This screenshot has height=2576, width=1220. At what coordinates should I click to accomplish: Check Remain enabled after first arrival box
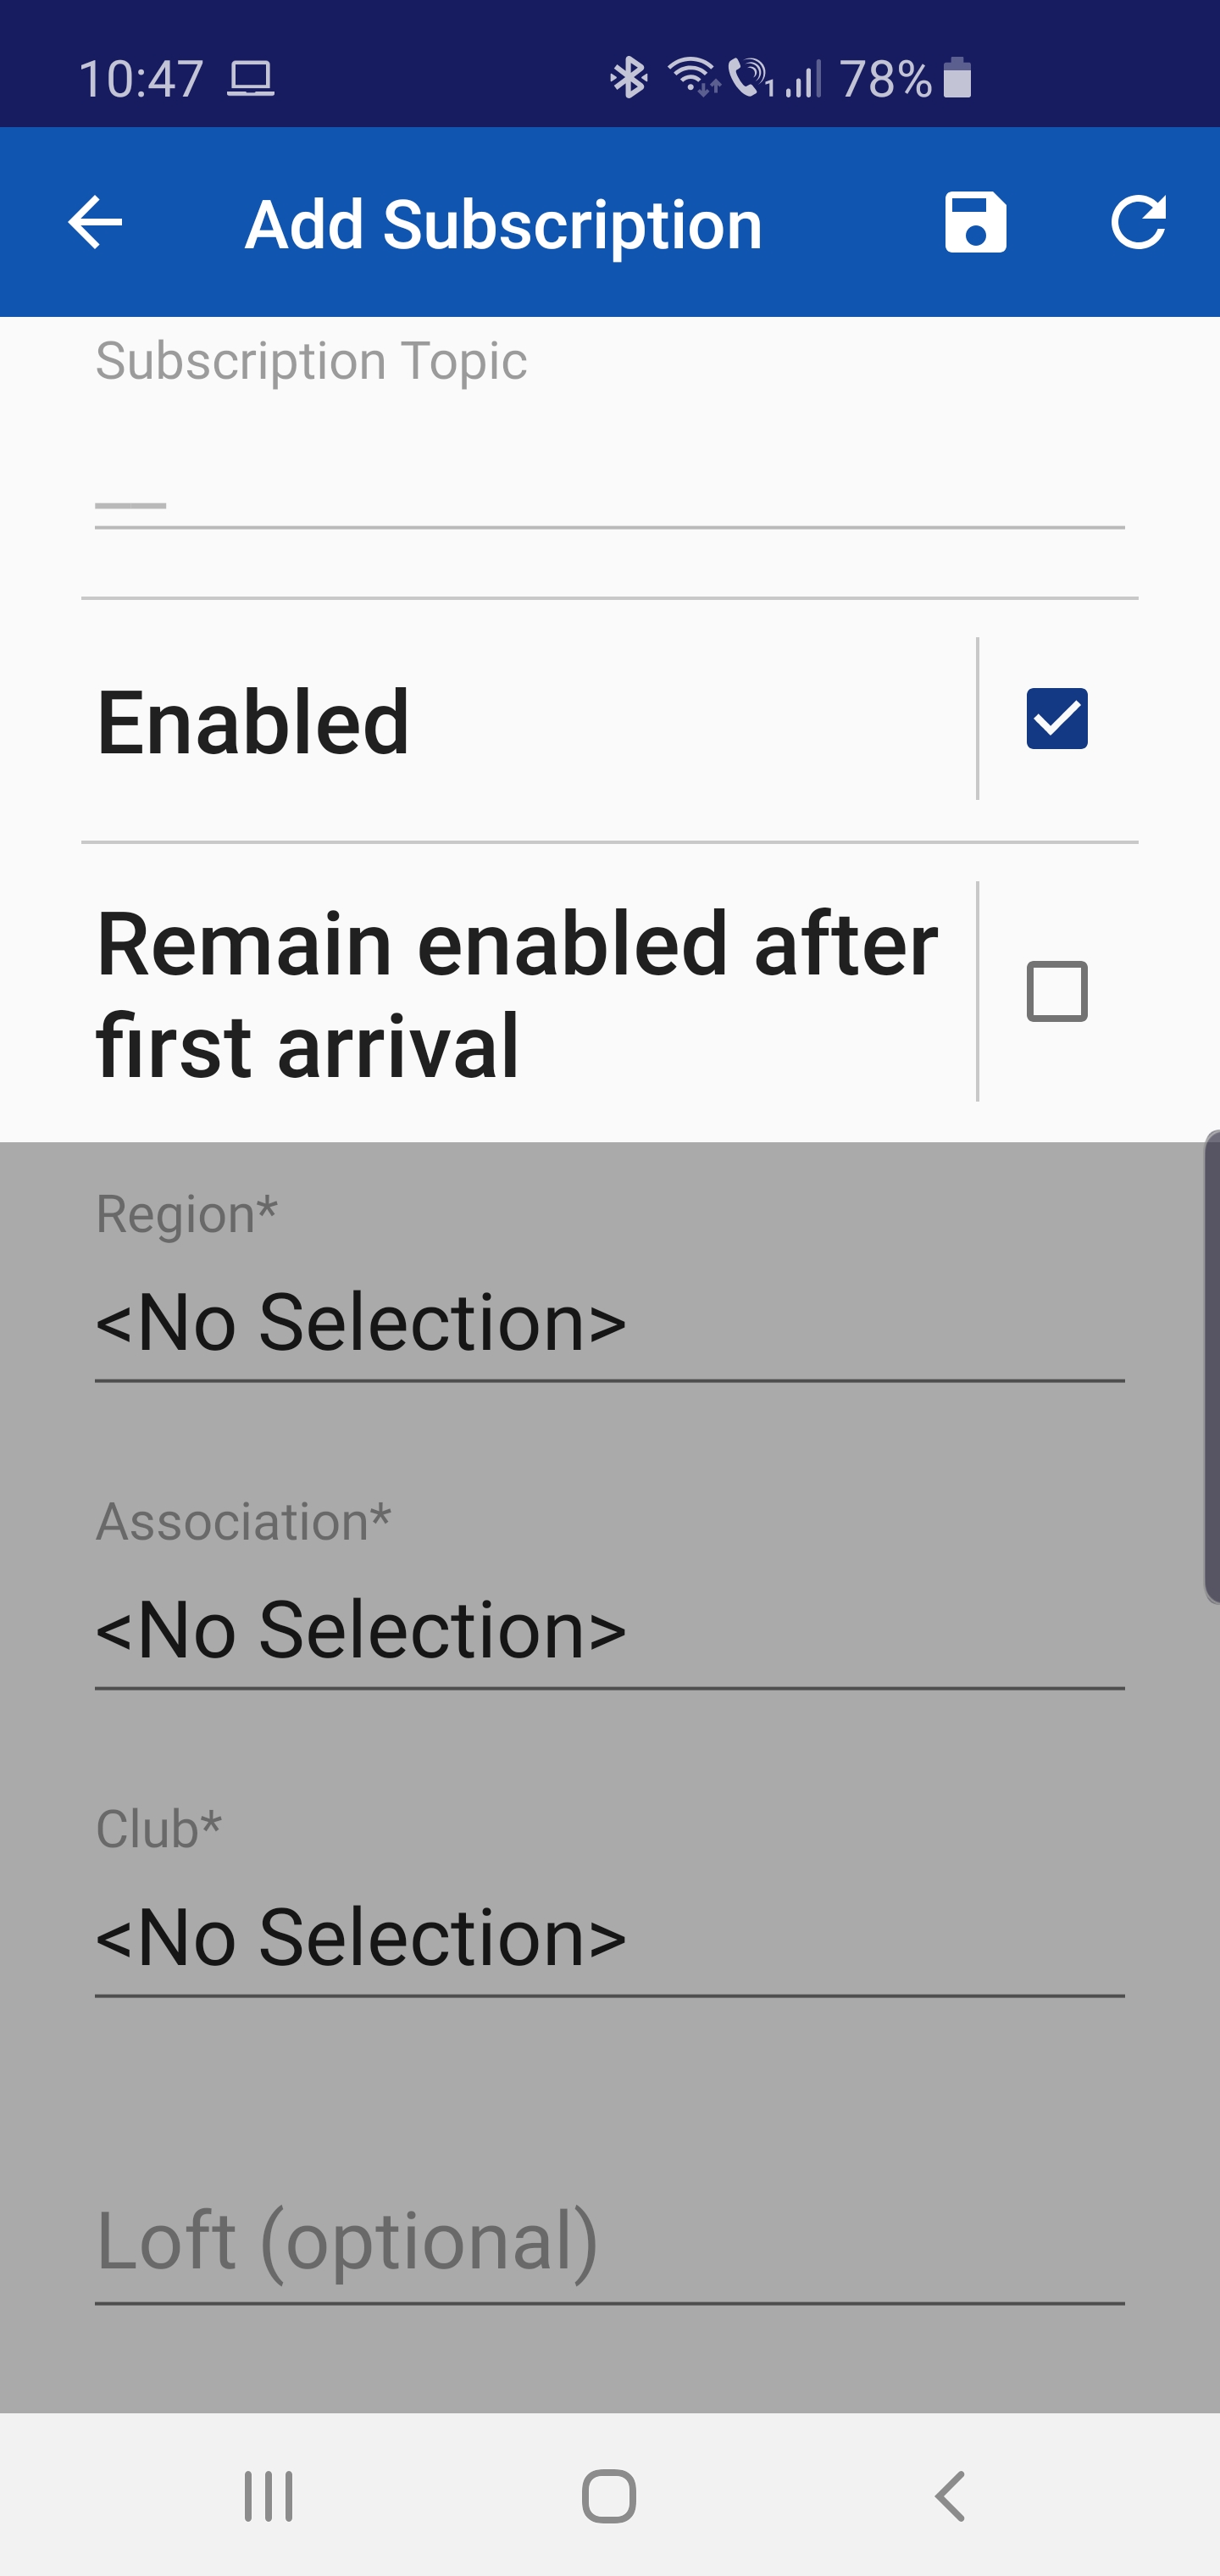1057,991
